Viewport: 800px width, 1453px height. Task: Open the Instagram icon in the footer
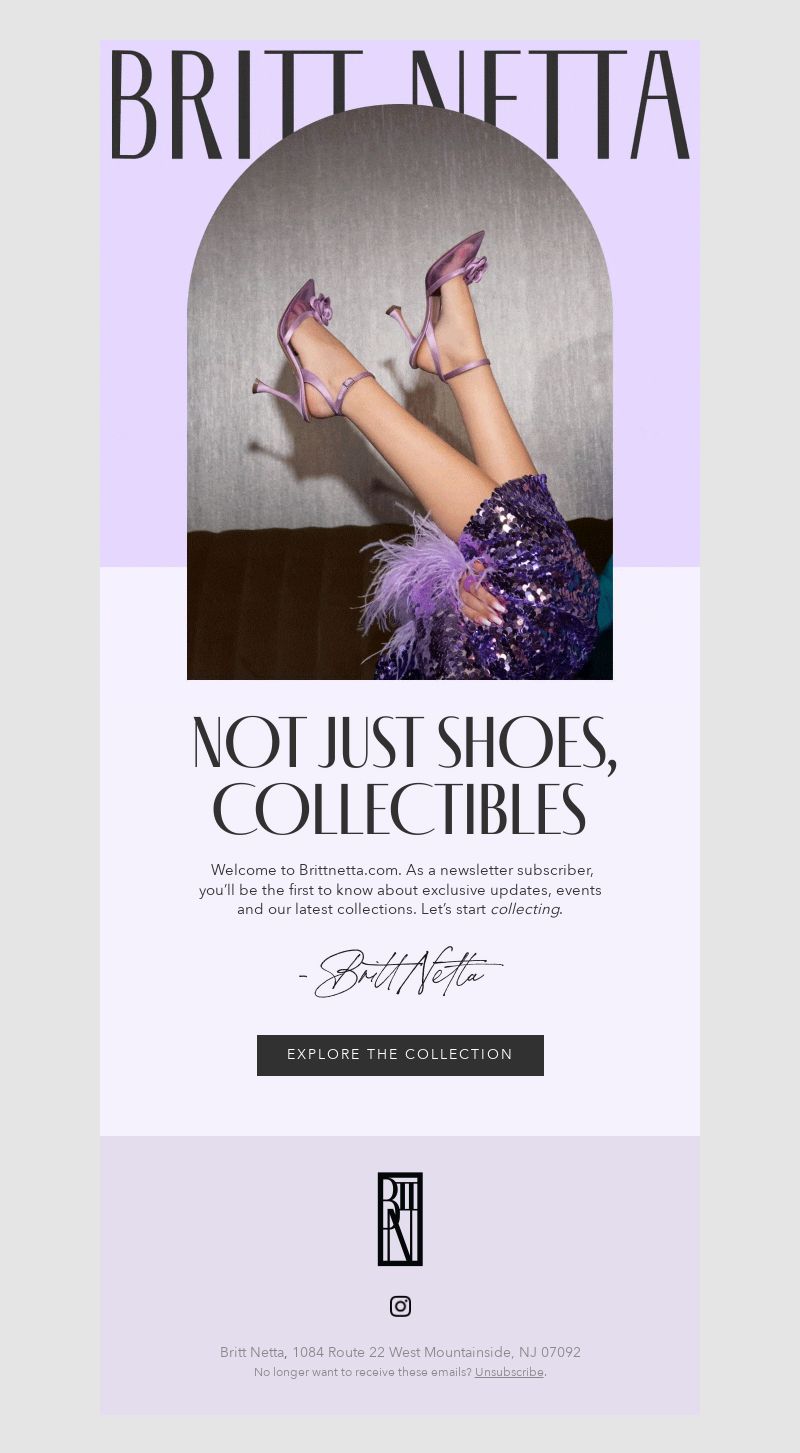click(400, 1306)
